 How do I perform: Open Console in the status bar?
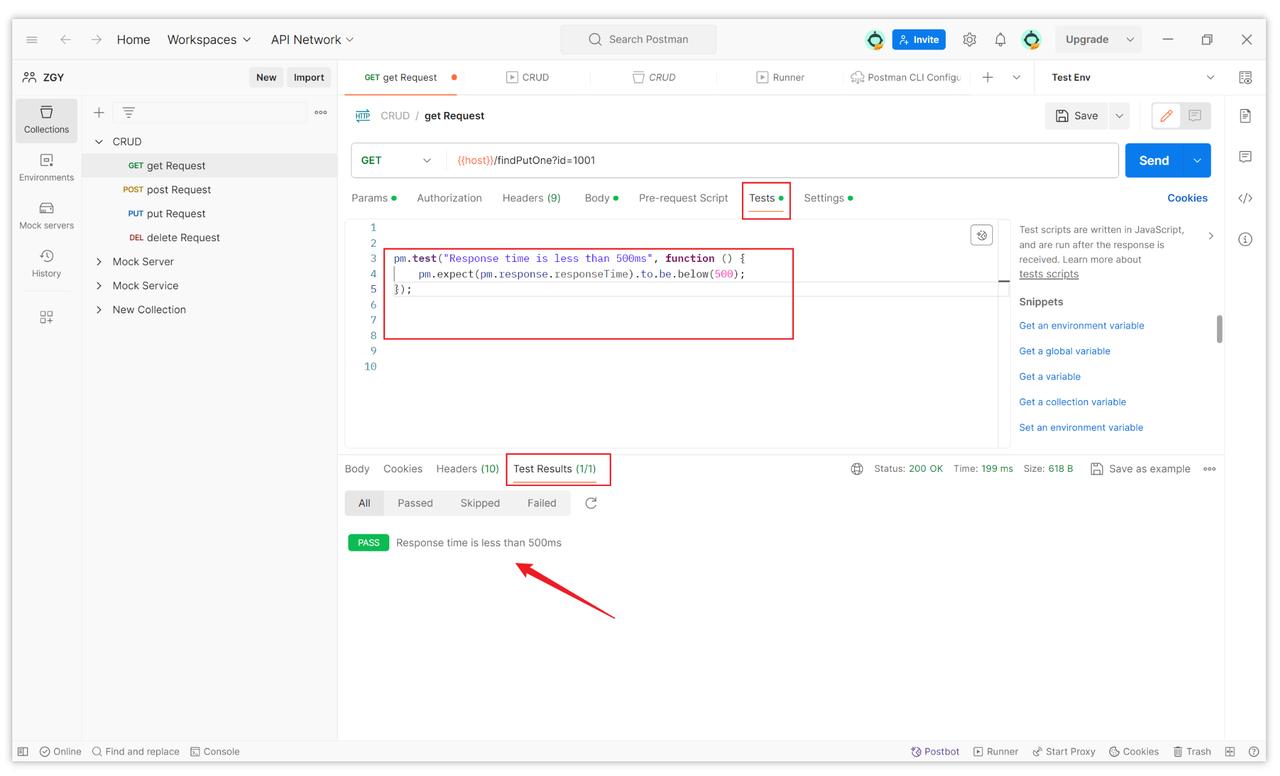215,752
